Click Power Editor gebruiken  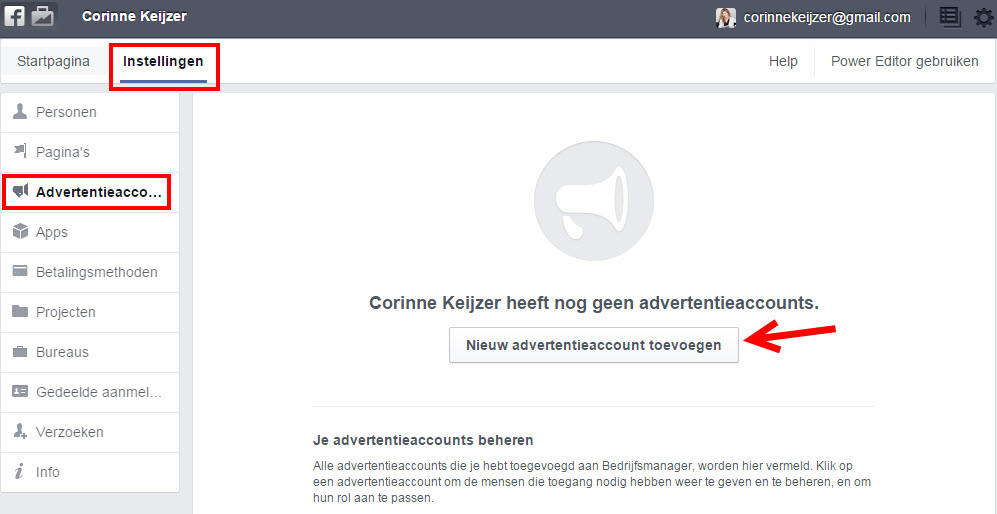[905, 62]
